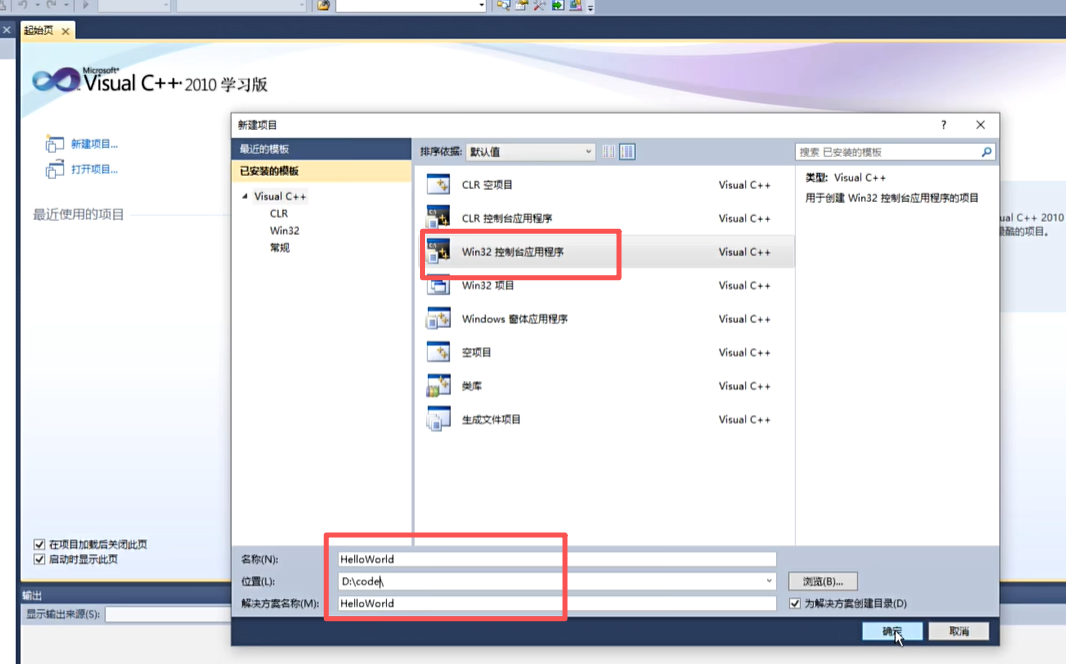Screen dimensions: 1066x664
Task: Switch the template list to small icons view
Action: 608,152
